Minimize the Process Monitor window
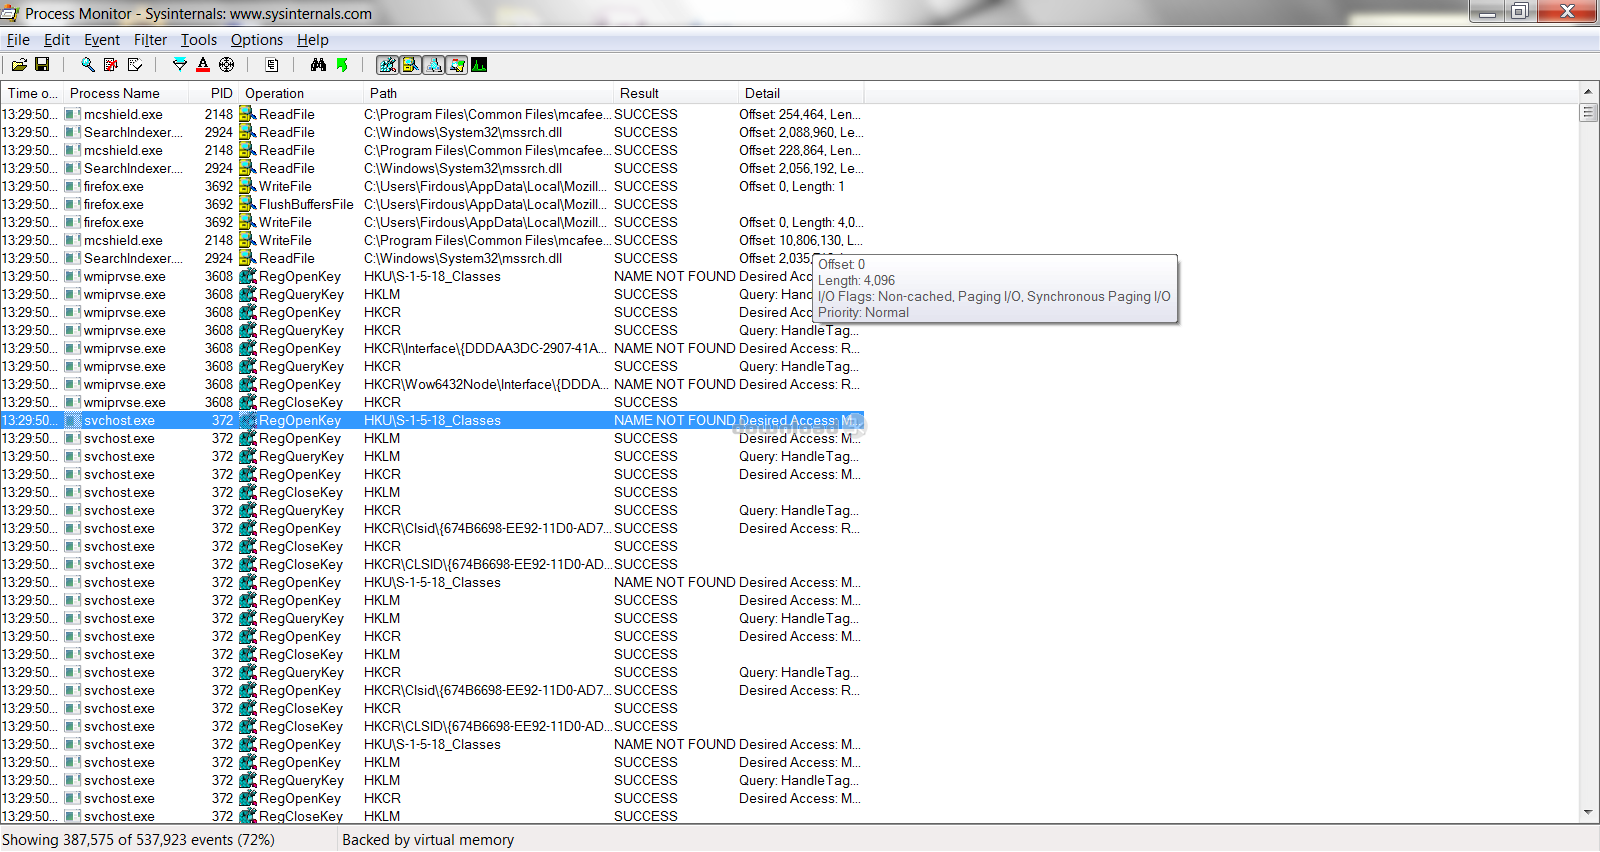Image resolution: width=1600 pixels, height=852 pixels. click(1487, 12)
